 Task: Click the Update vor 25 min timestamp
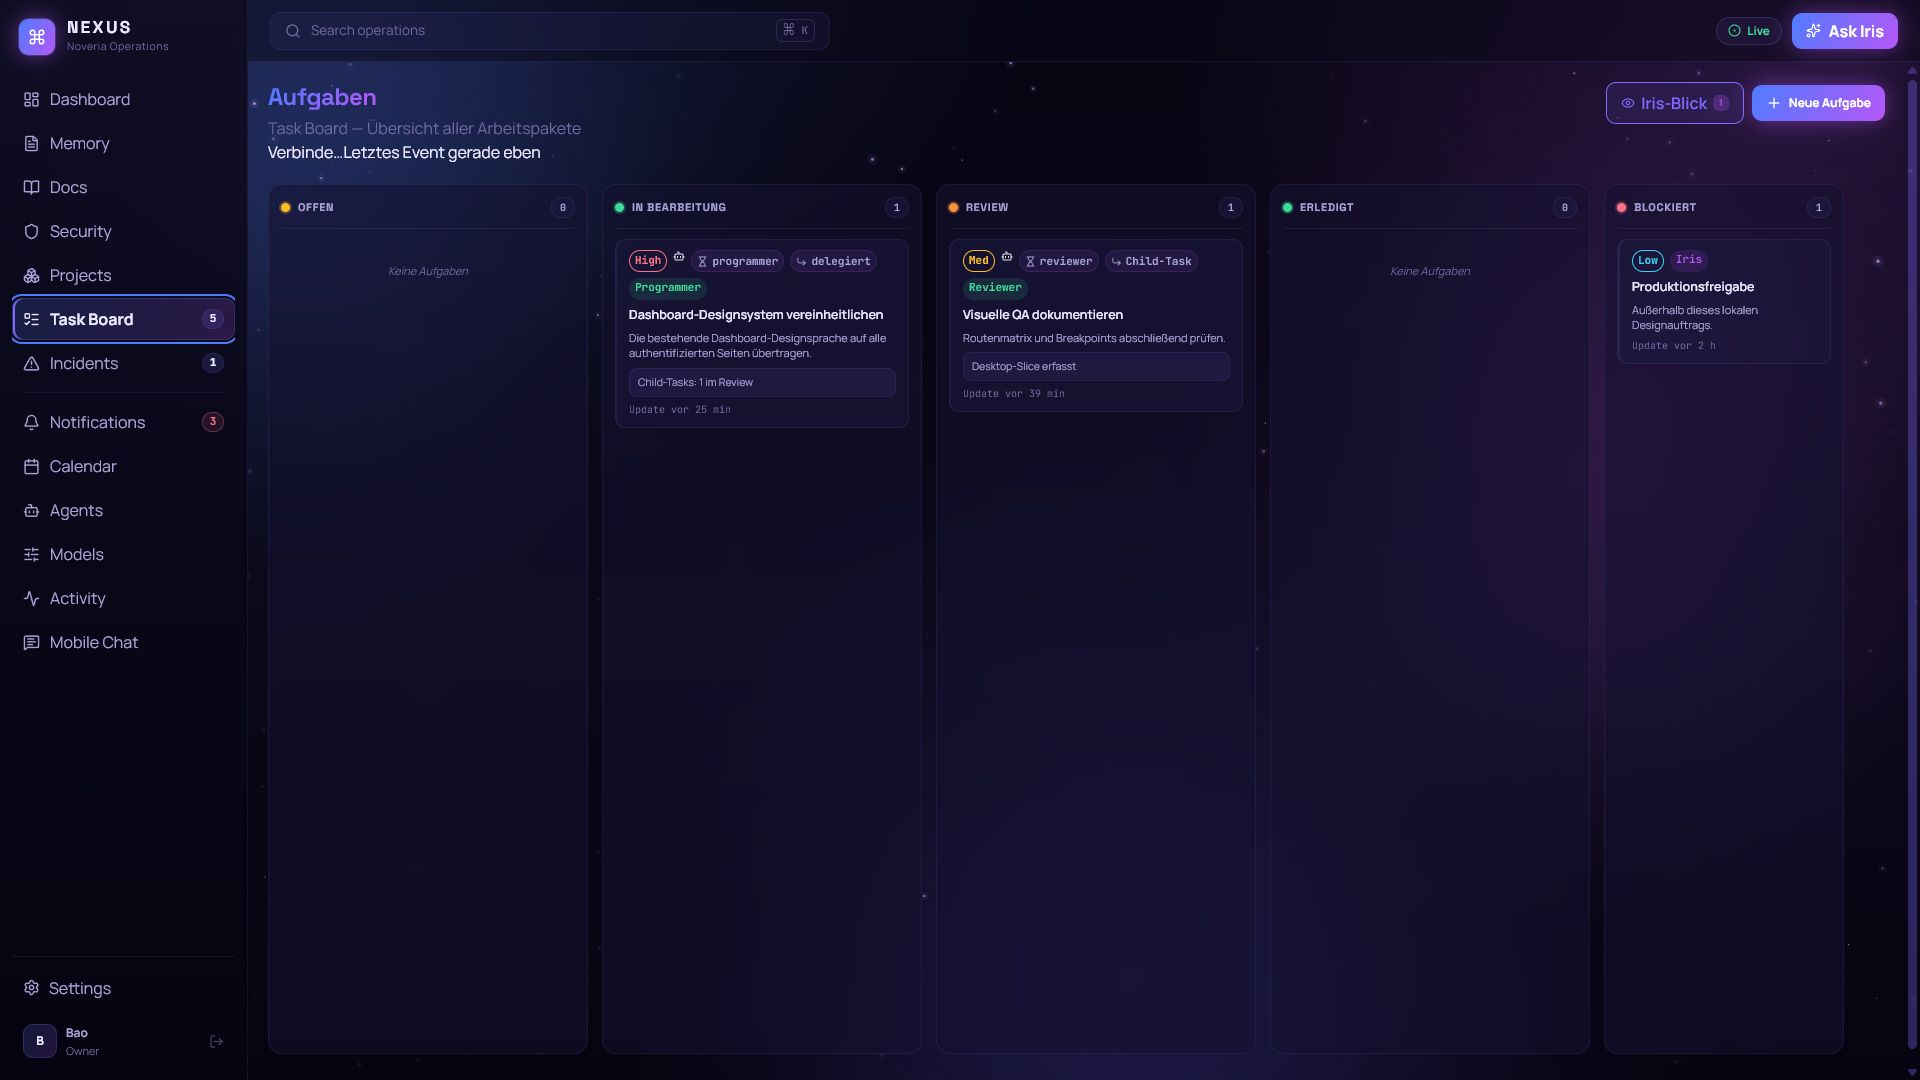[x=680, y=410]
